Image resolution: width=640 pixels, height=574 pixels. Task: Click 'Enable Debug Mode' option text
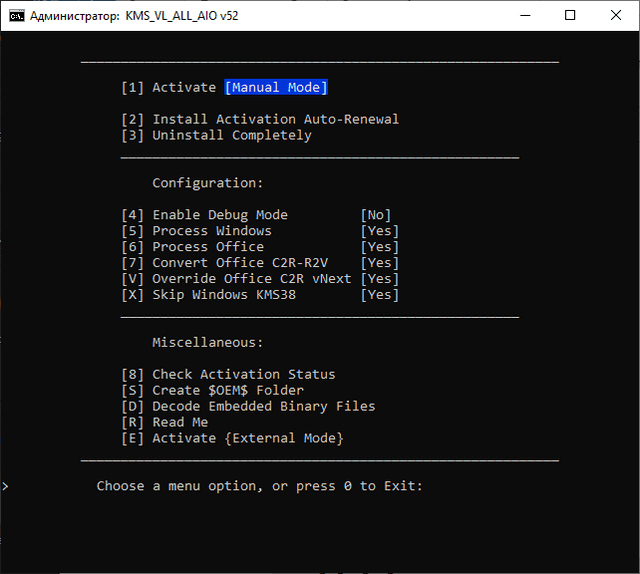click(x=220, y=215)
